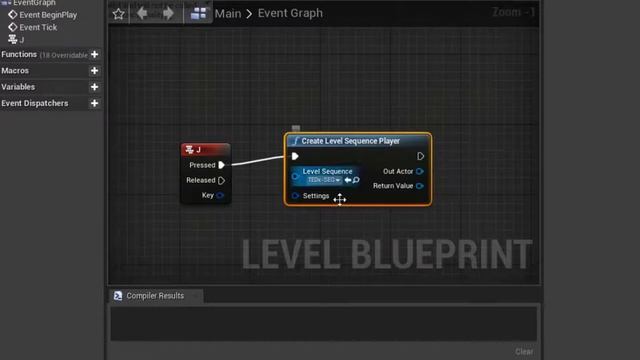Click the Out Actor output pin
Viewport: 640px width, 360px height.
tap(420, 171)
